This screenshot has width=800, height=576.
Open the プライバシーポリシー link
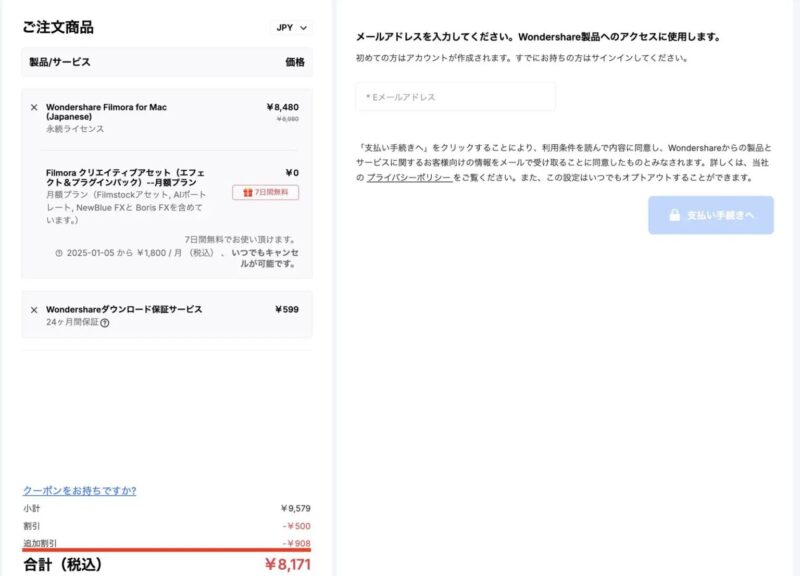(408, 177)
